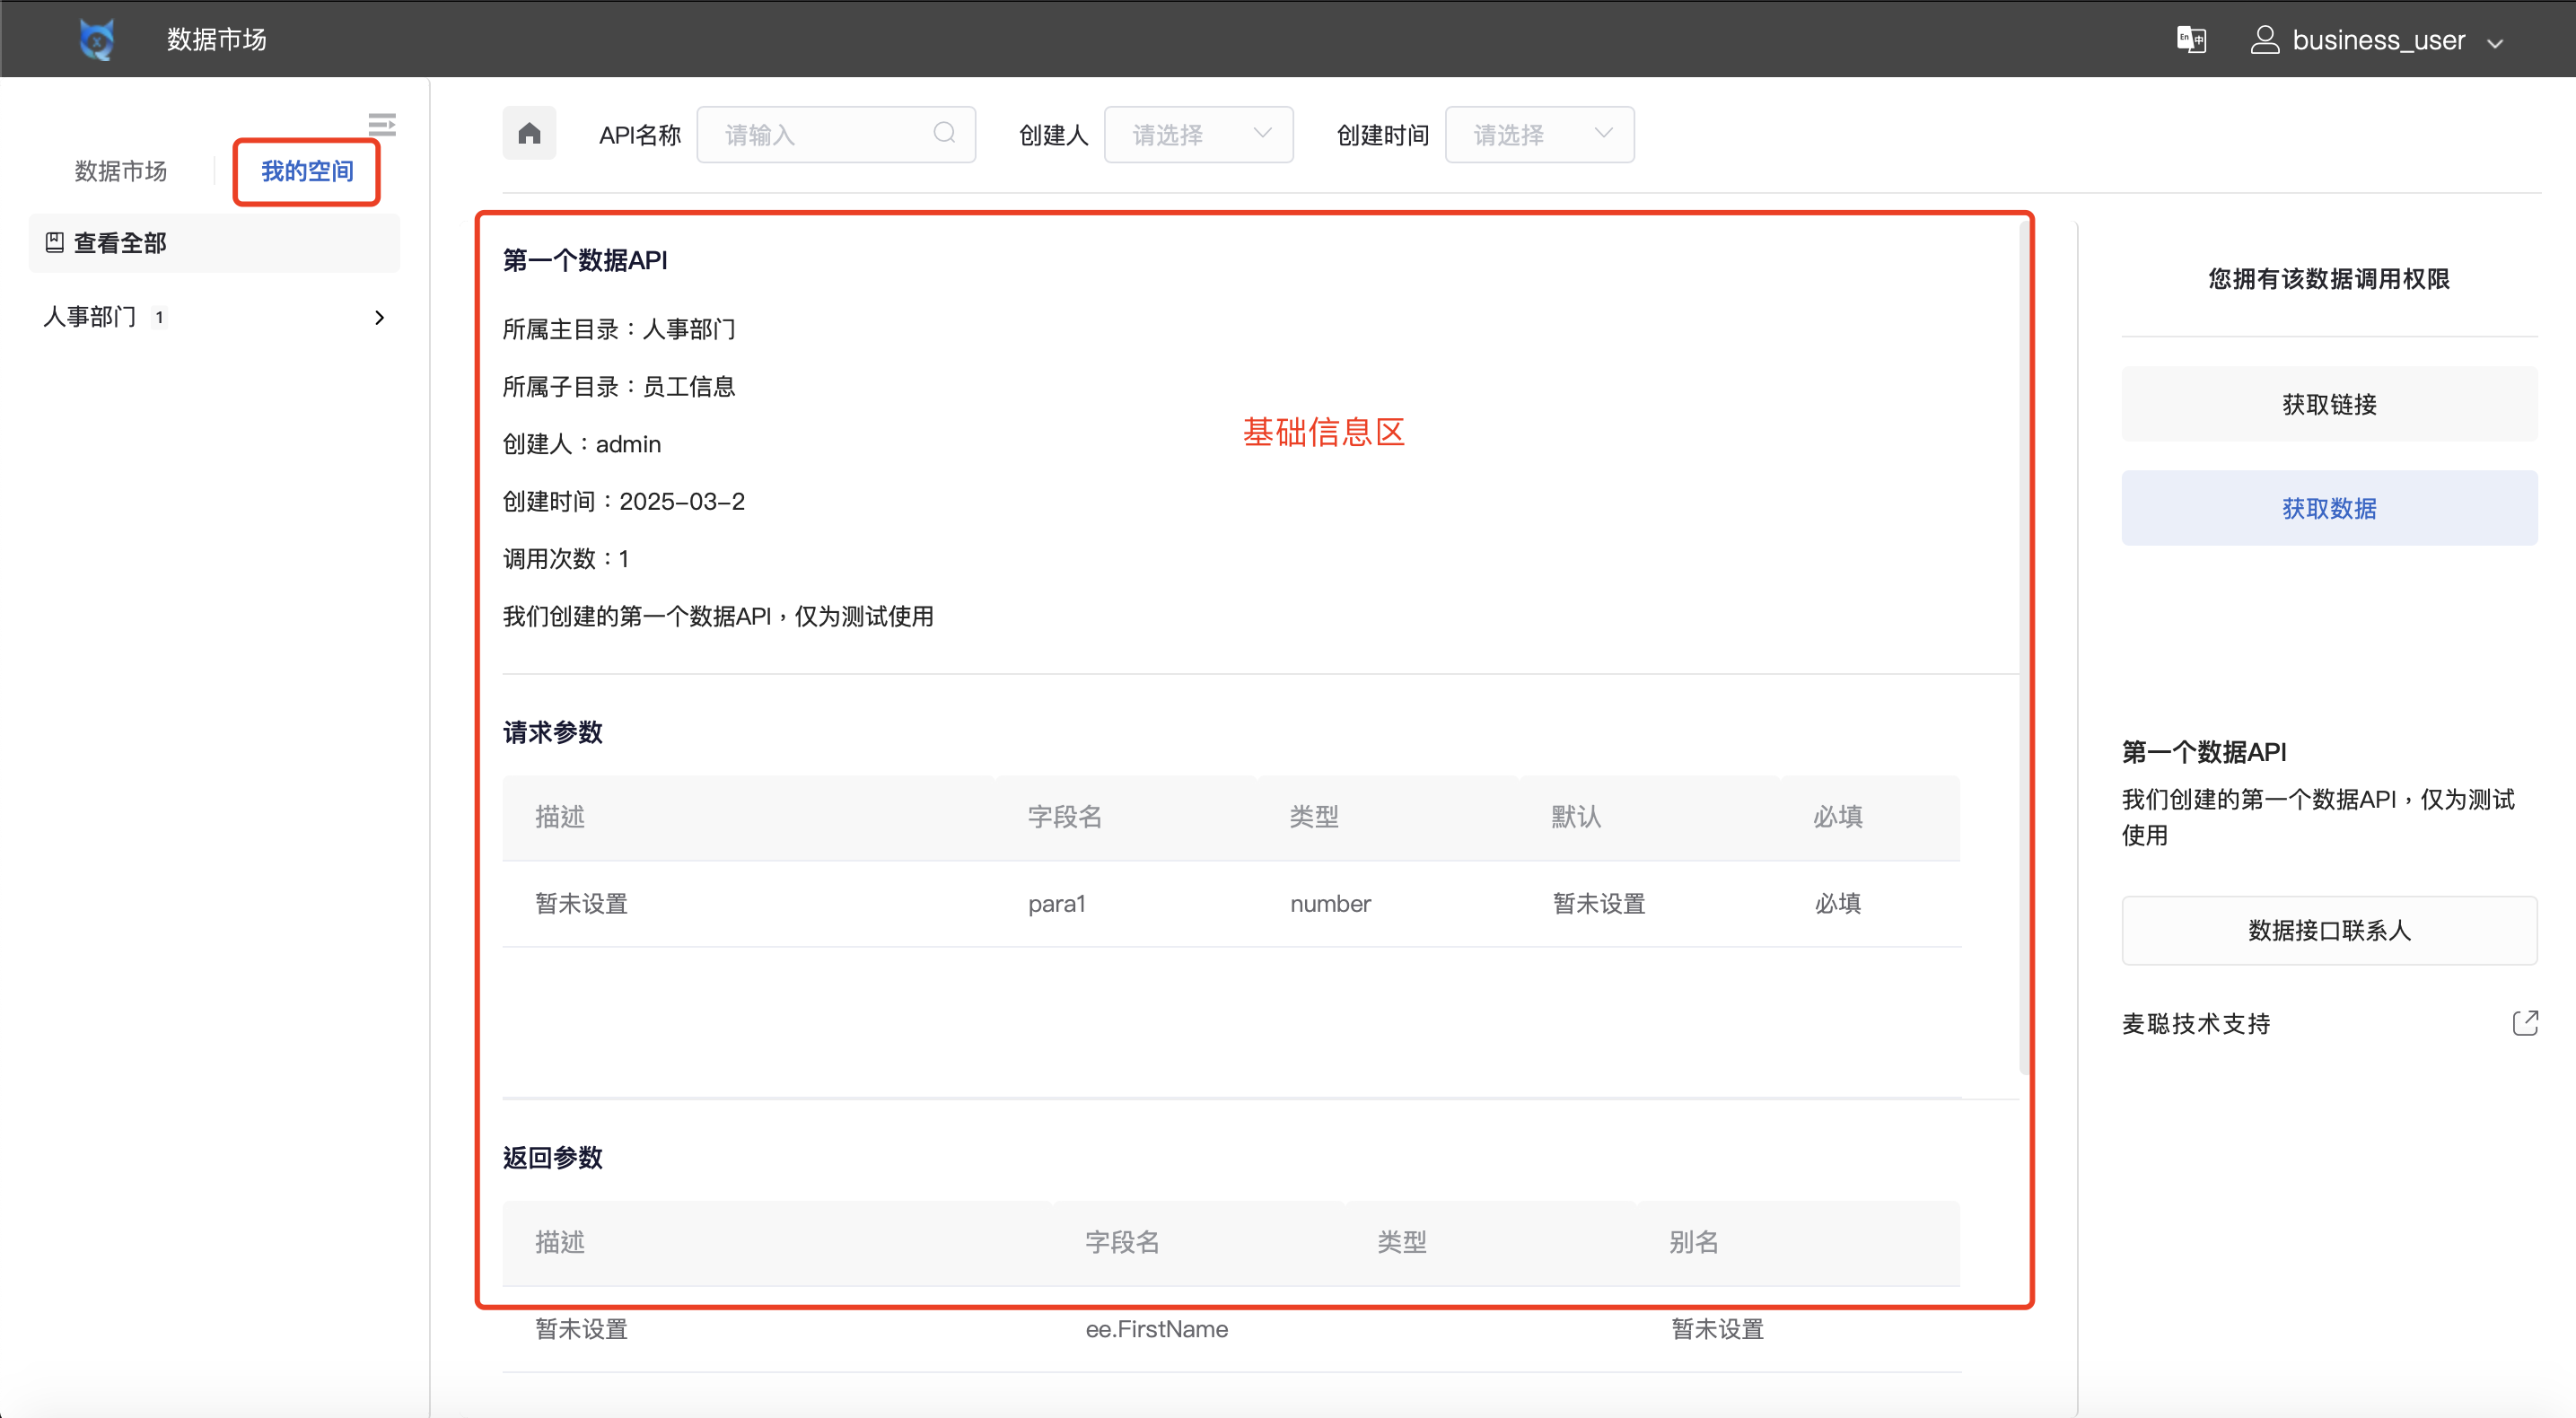Open the 创建时间 dropdown
The height and width of the screenshot is (1418, 2576).
point(1539,134)
